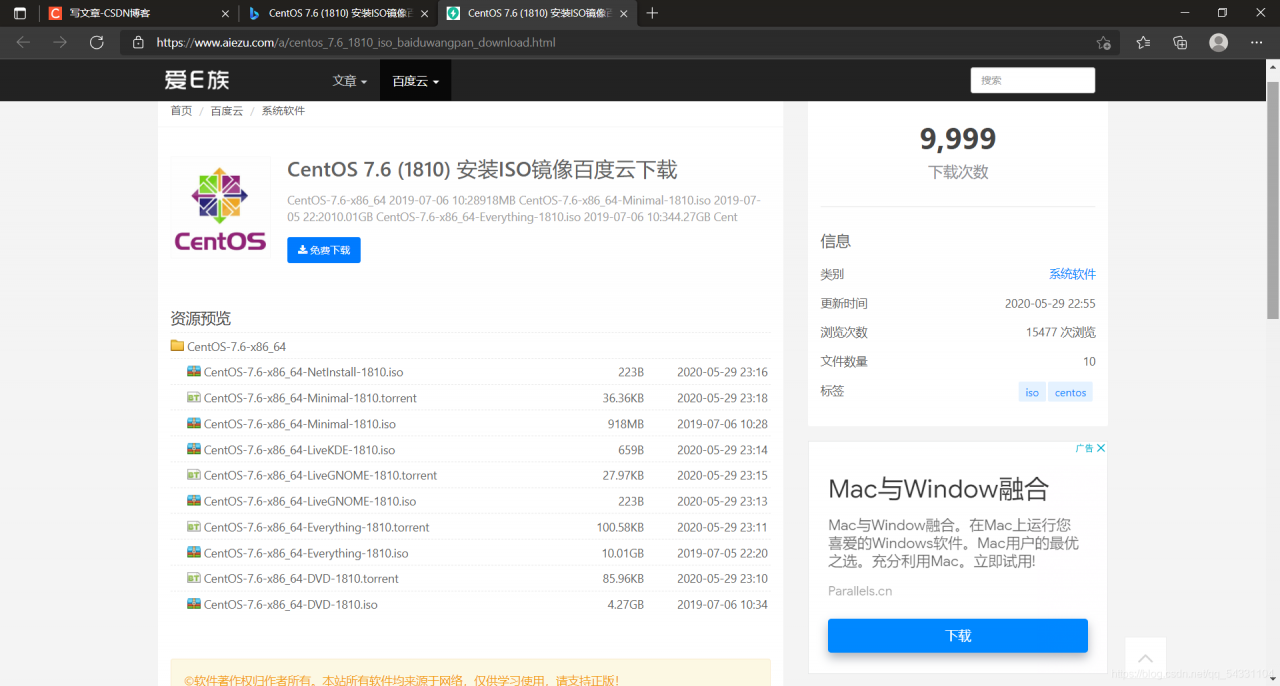Select CentOS-7.6-x86_64-LiveGNOME-1810.iso row
Image resolution: width=1280 pixels, height=686 pixels.
tap(470, 501)
